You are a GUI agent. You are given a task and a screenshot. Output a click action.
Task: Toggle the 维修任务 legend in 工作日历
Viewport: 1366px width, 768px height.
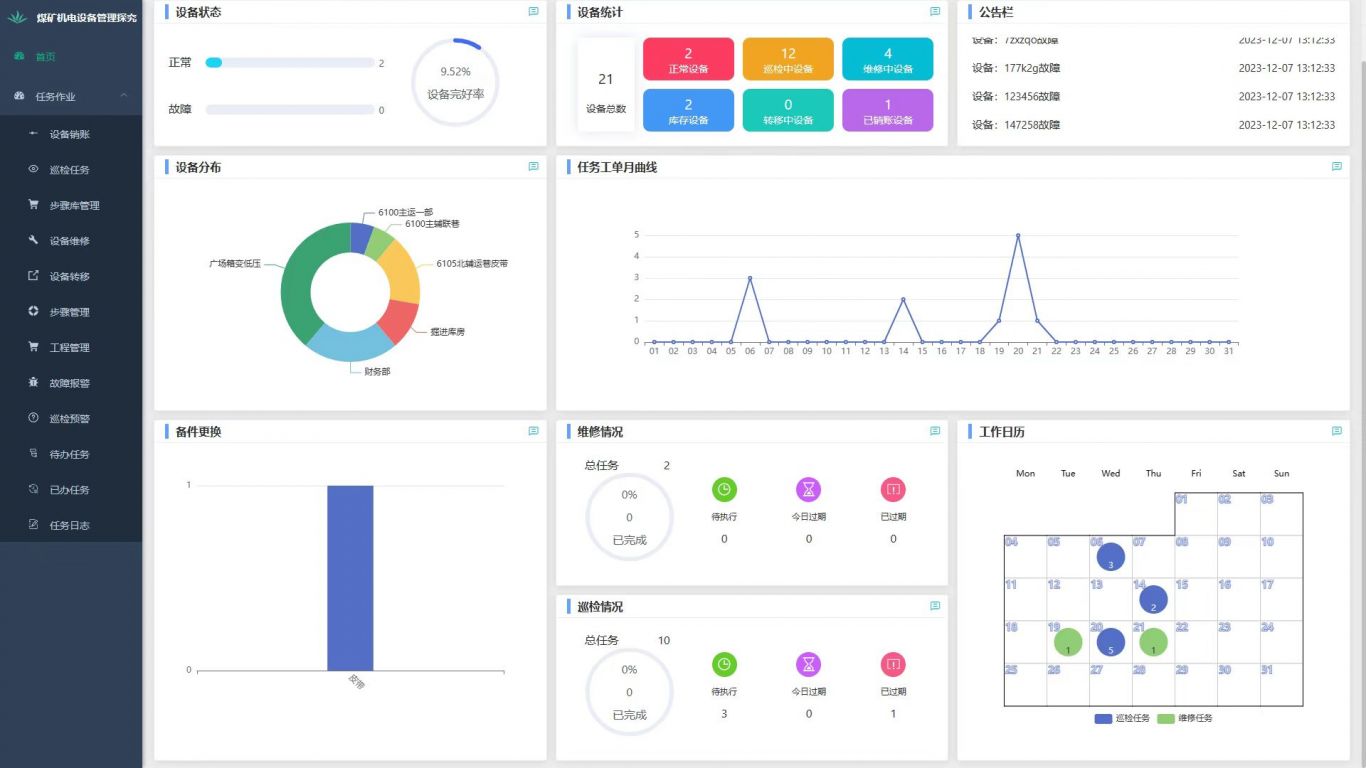(1185, 718)
